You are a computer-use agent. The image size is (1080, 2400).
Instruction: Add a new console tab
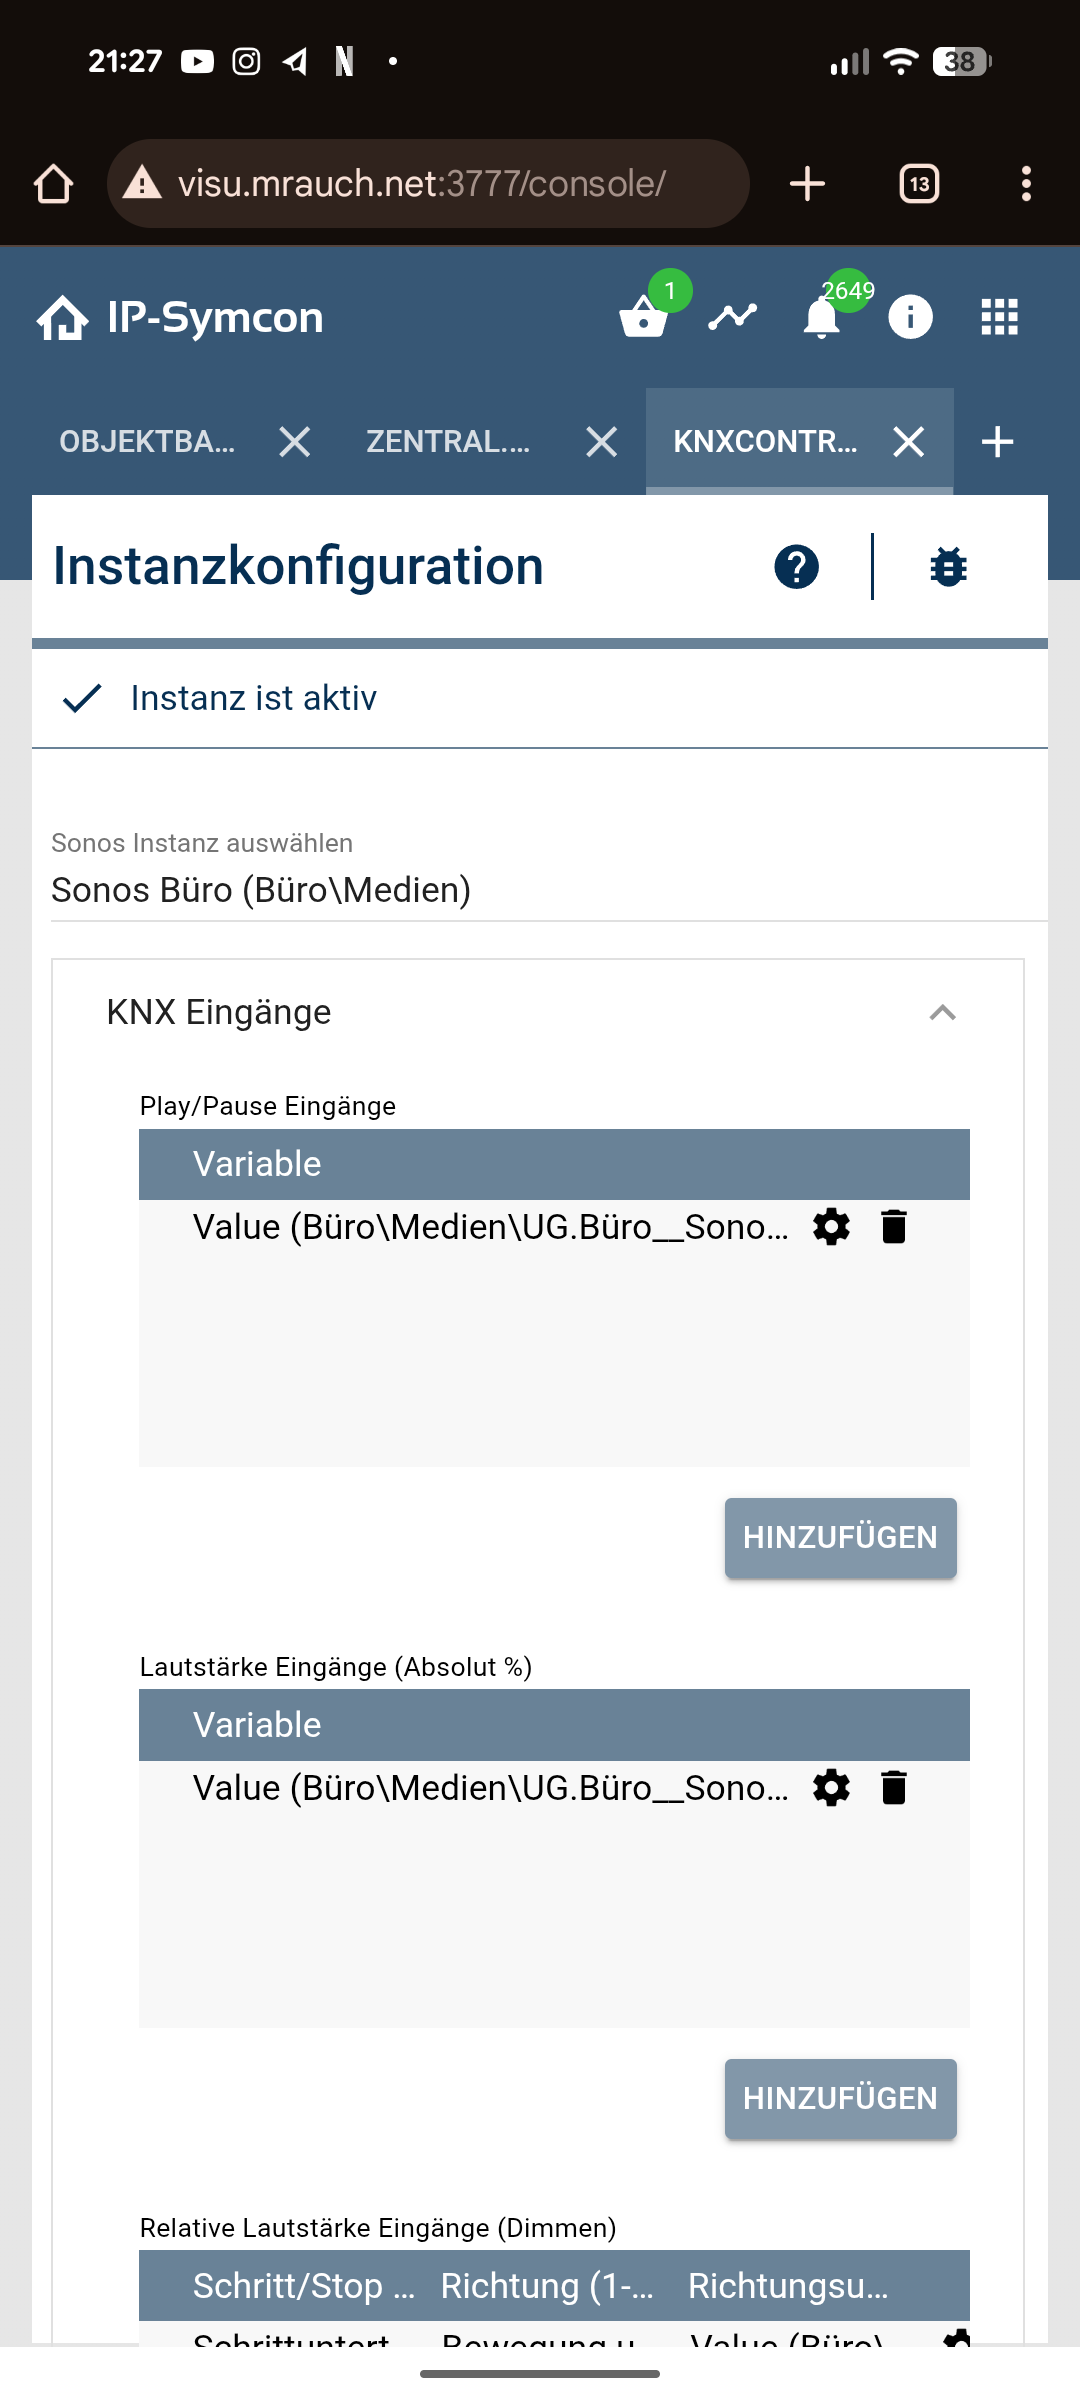(997, 441)
